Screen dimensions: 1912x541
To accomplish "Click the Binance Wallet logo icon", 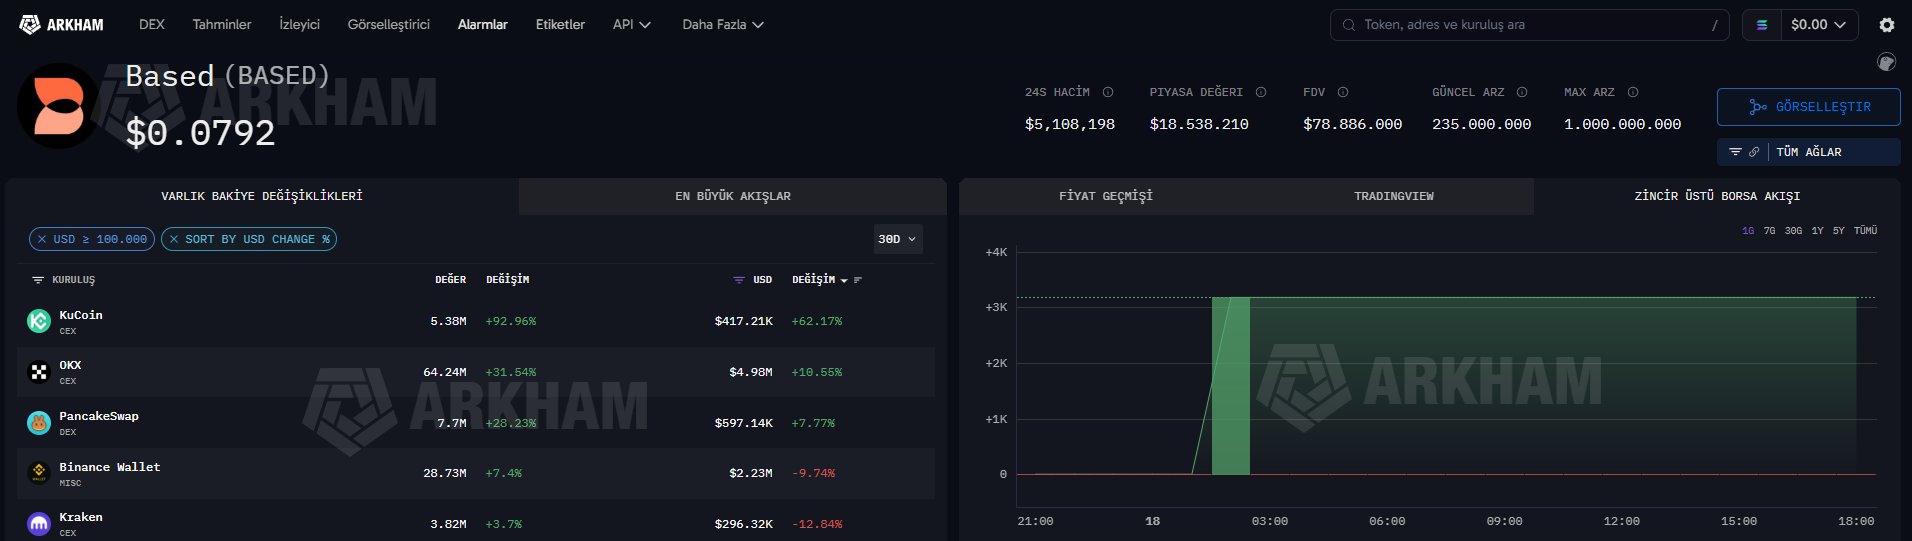I will [39, 473].
